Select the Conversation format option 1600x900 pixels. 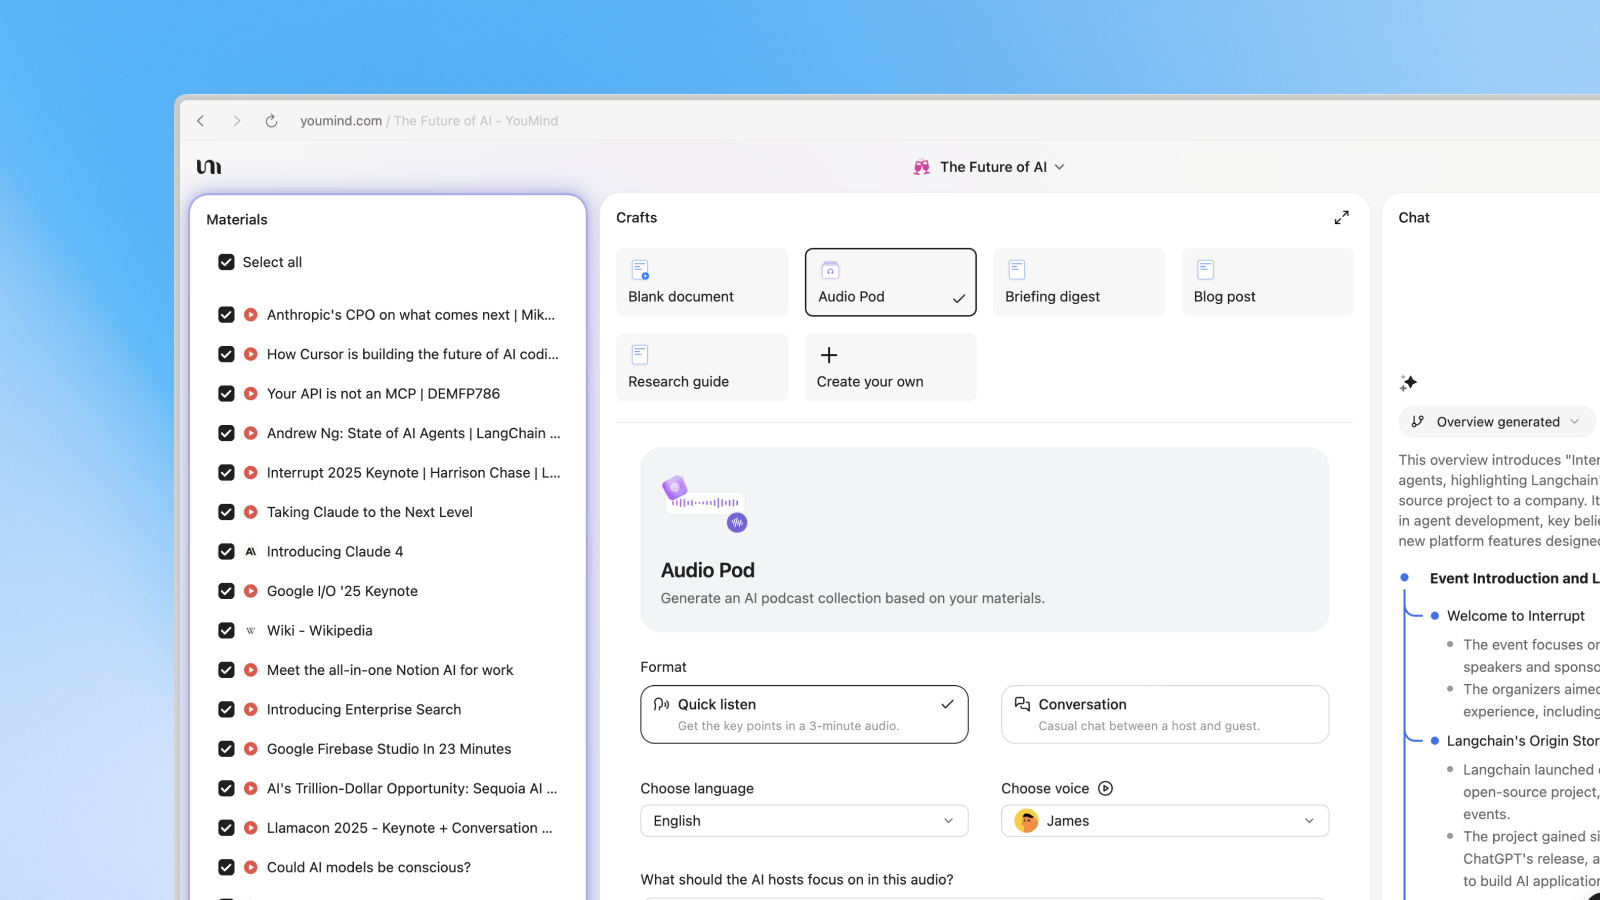pyautogui.click(x=1164, y=714)
